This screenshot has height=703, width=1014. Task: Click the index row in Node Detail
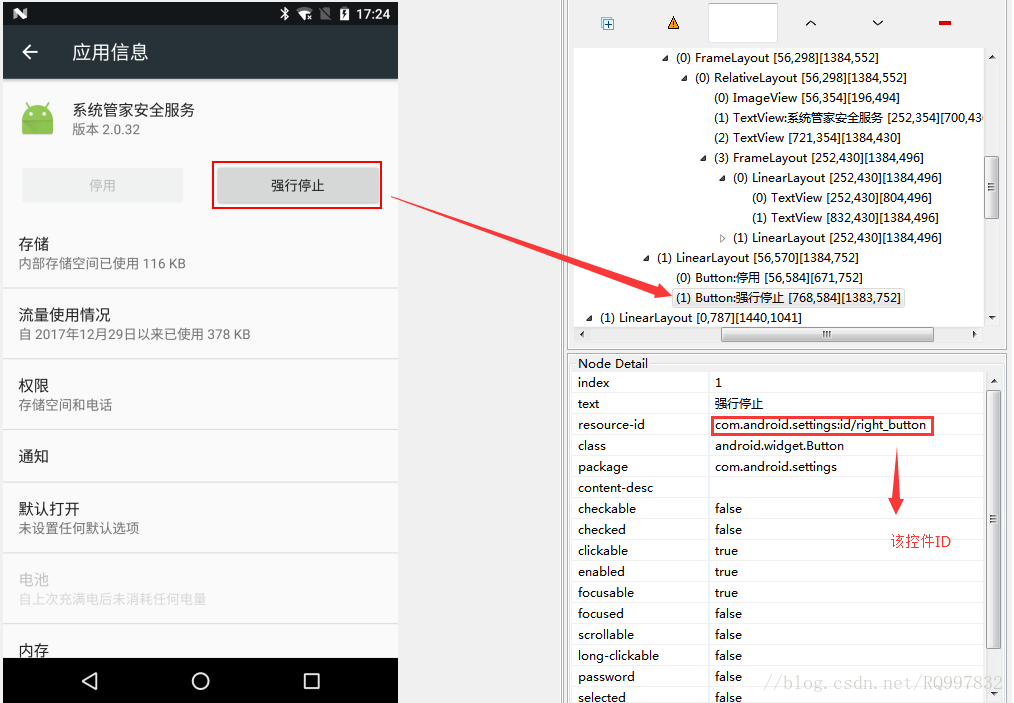click(x=779, y=382)
